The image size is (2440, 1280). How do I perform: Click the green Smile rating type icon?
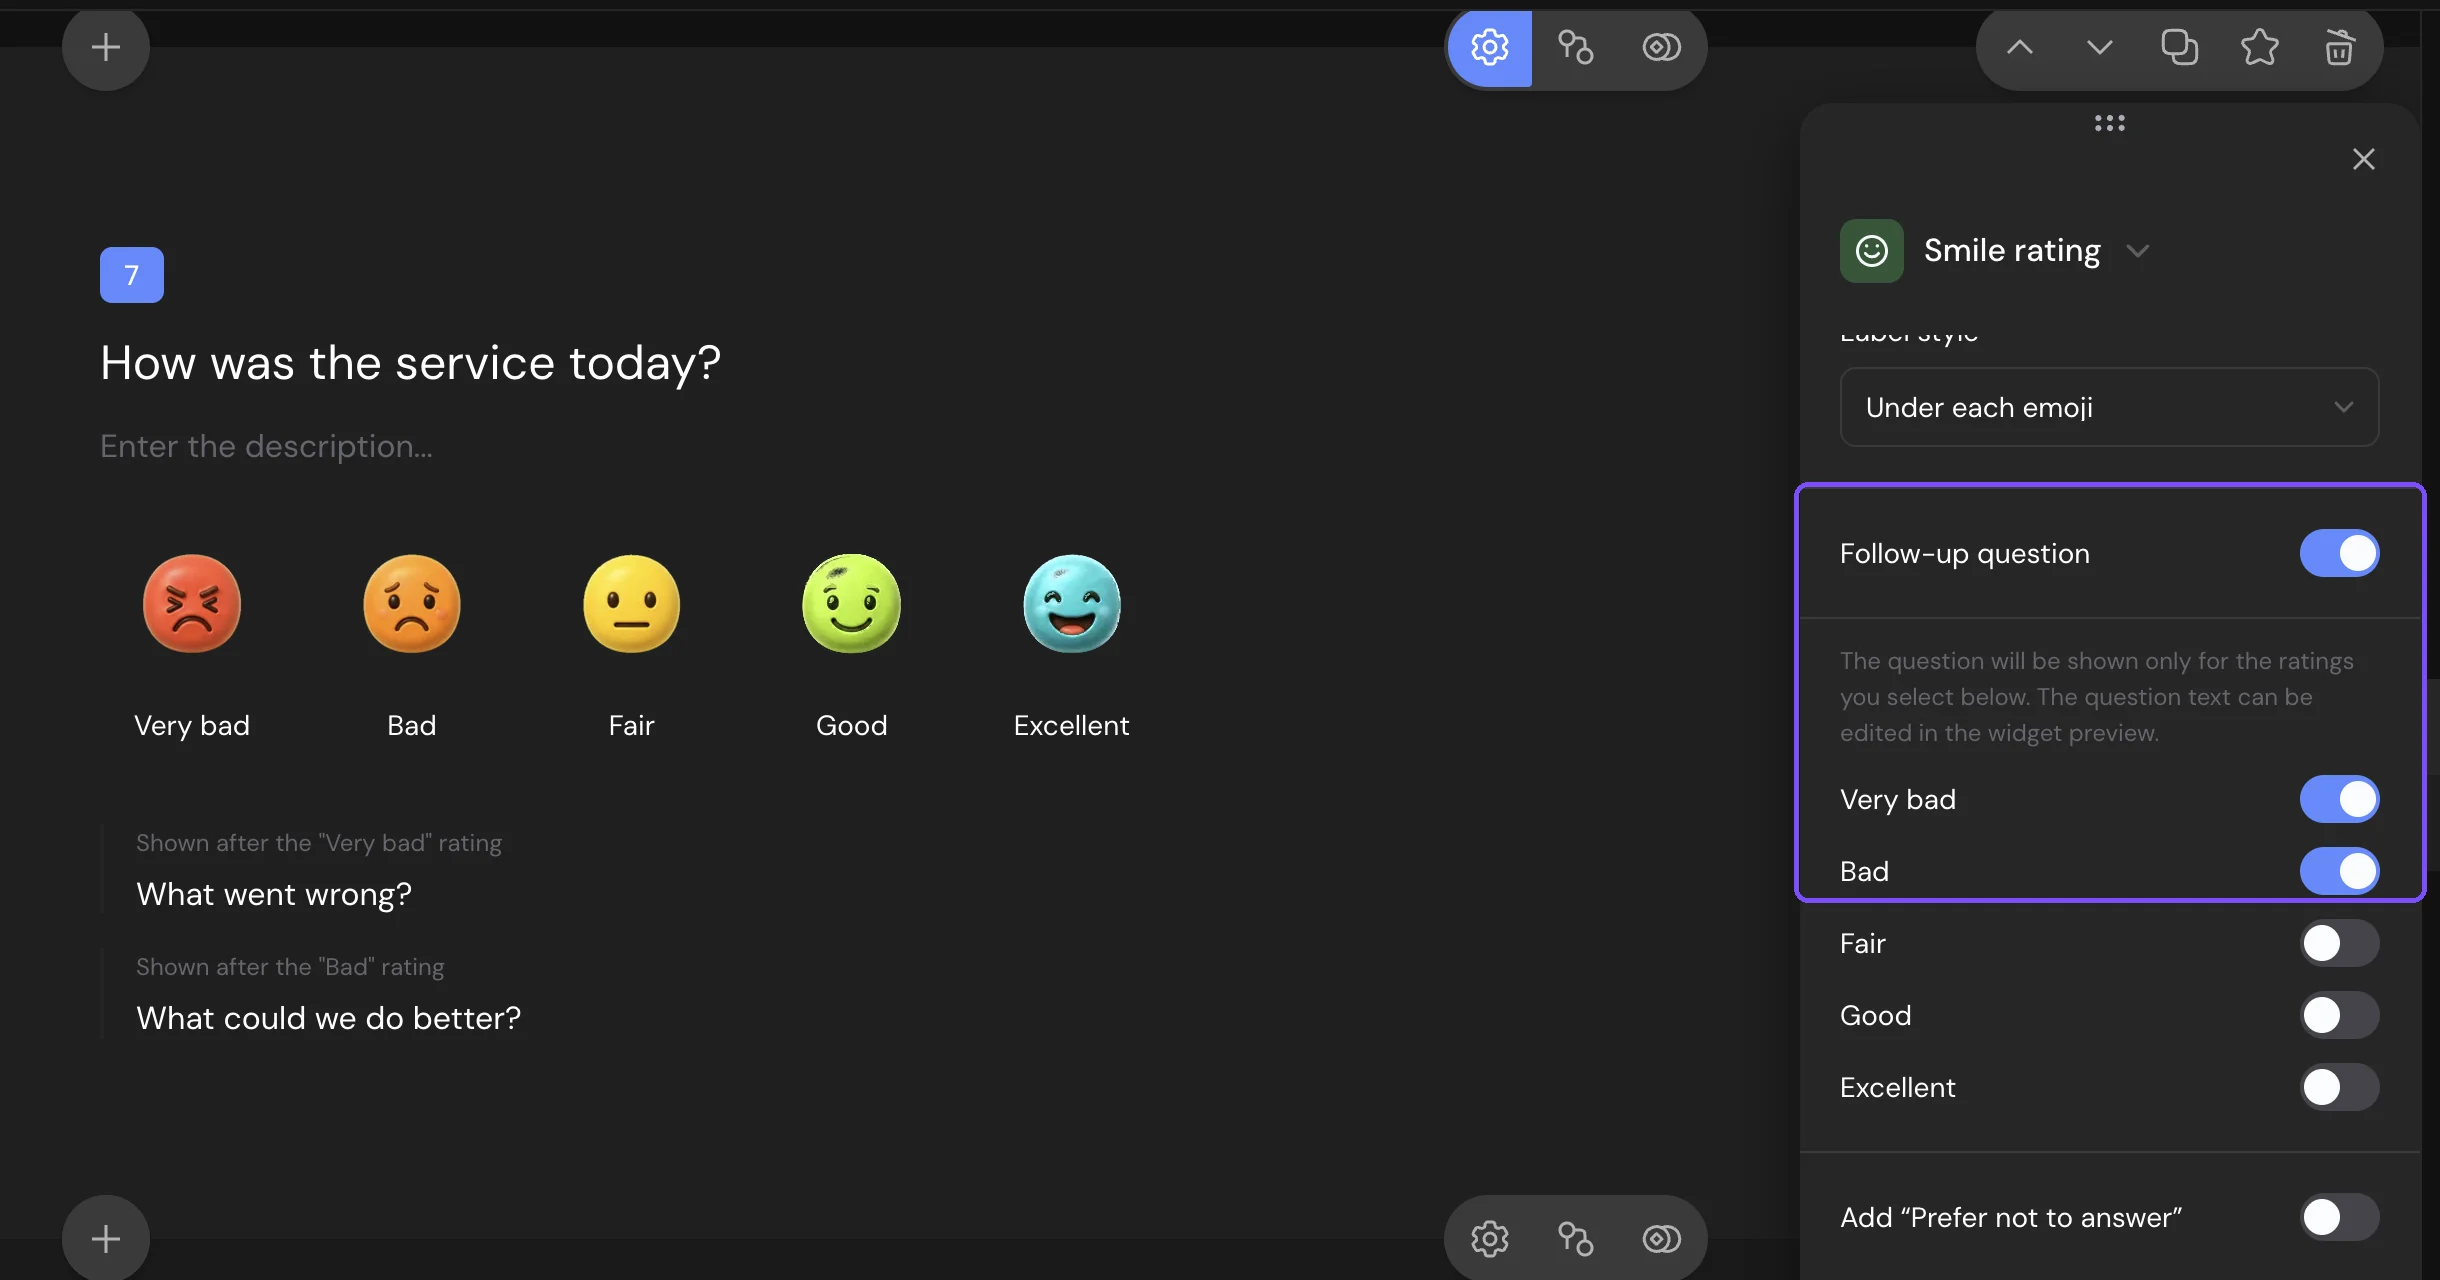[x=1872, y=251]
